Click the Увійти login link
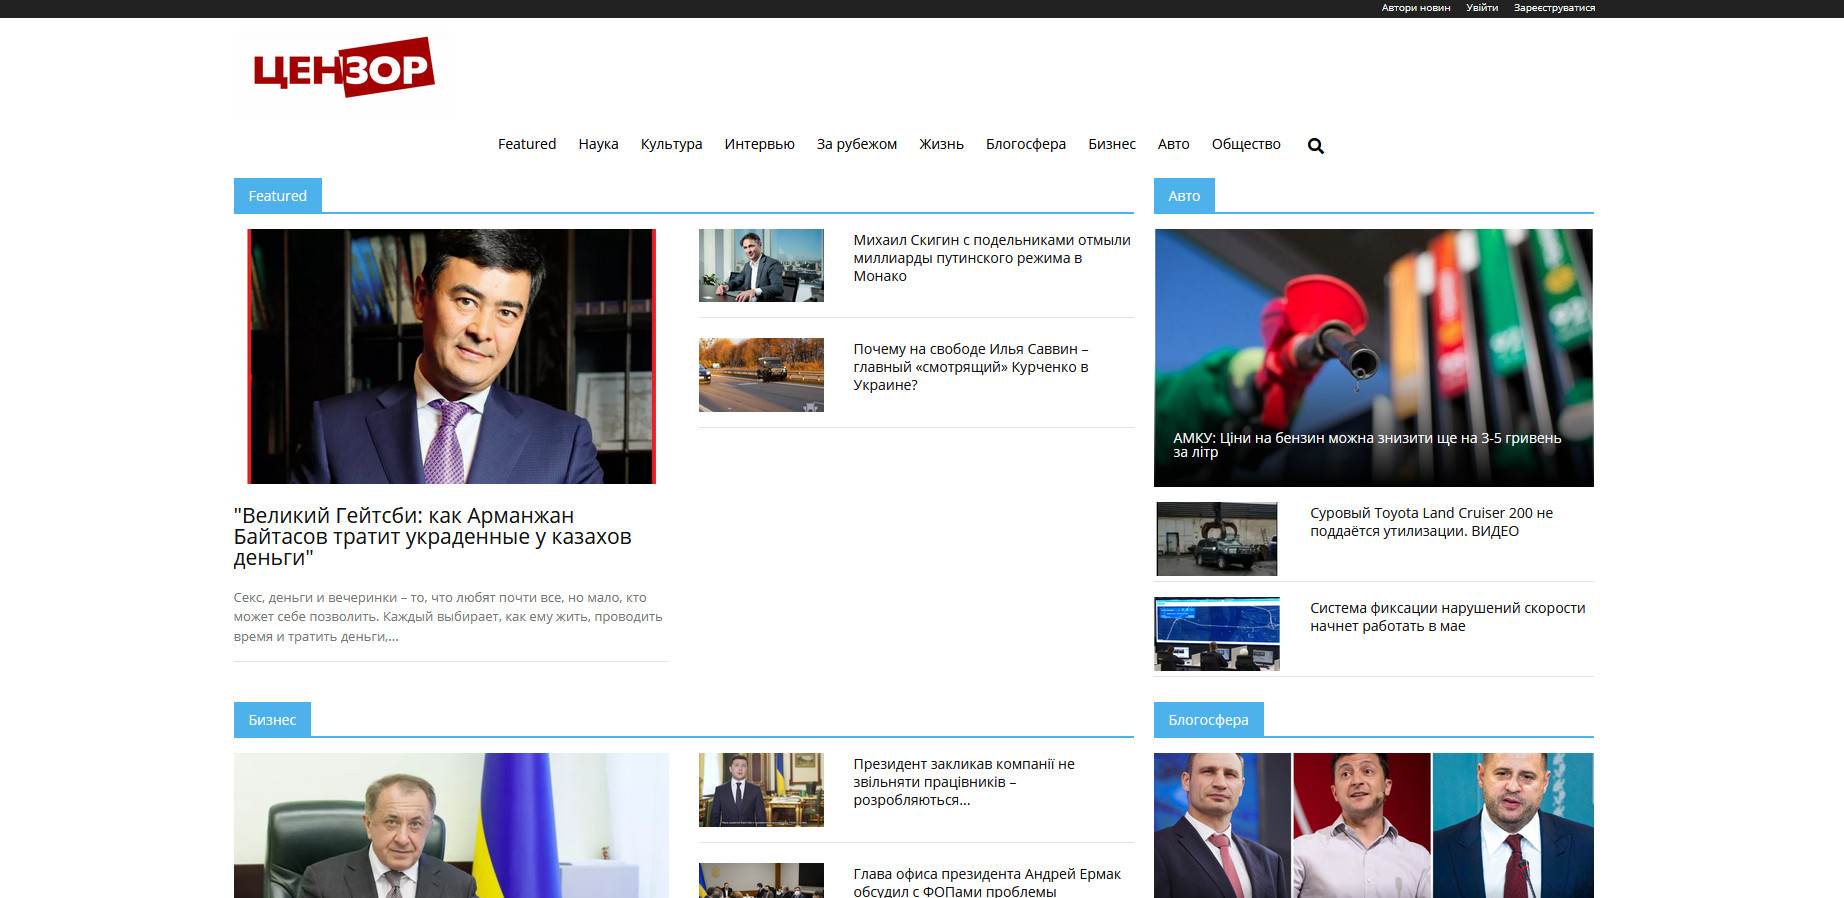Screen dimensions: 1844x898 pos(1481,8)
